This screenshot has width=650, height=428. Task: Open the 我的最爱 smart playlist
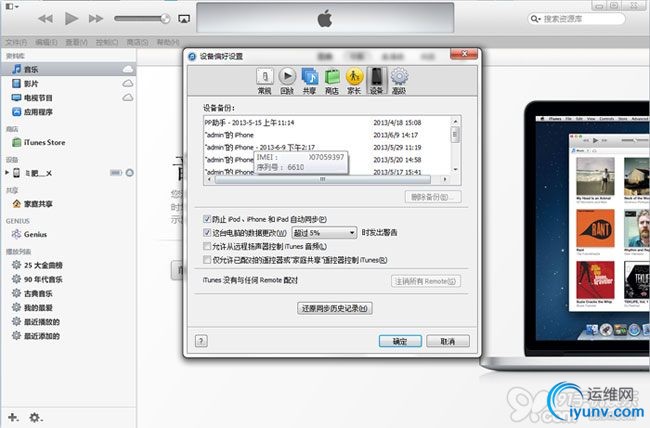pos(68,307)
